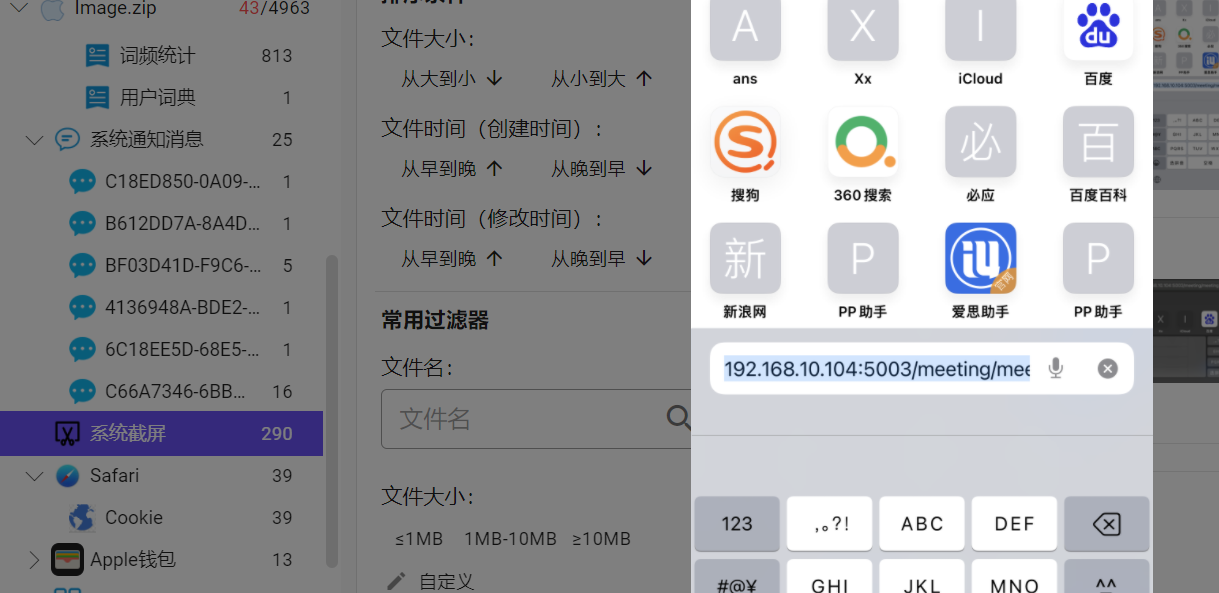Screen dimensions: 1219x593
Task: Click the 用户词典 document icon
Action: (97, 98)
